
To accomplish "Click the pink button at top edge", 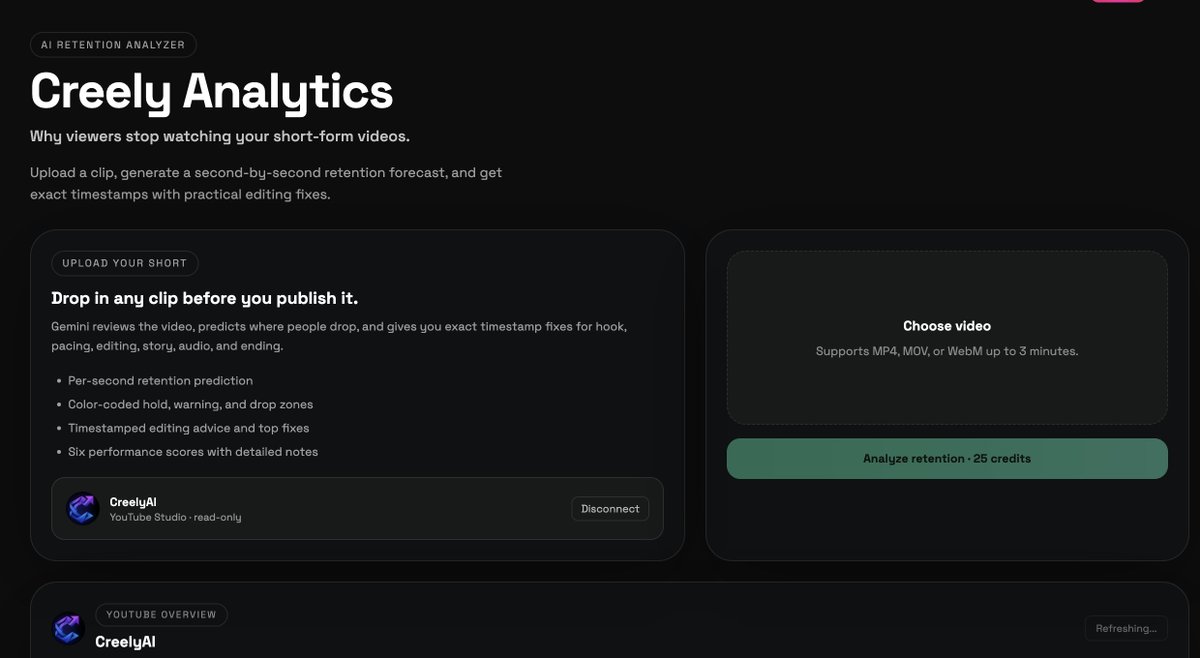I will tap(1117, 1).
